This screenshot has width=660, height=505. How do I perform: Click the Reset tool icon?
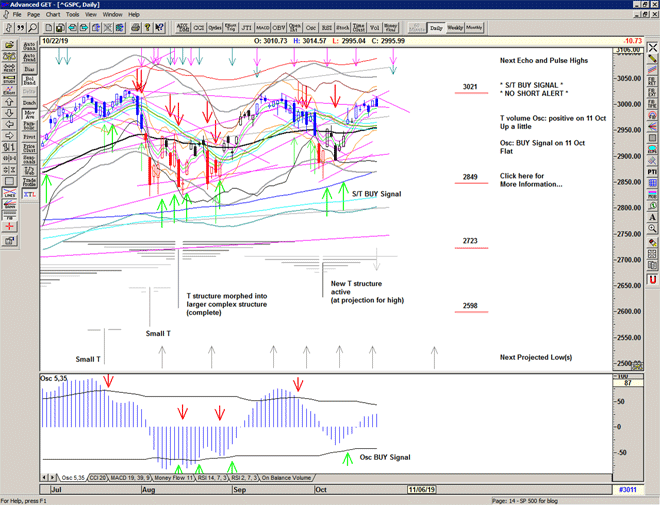9,68
